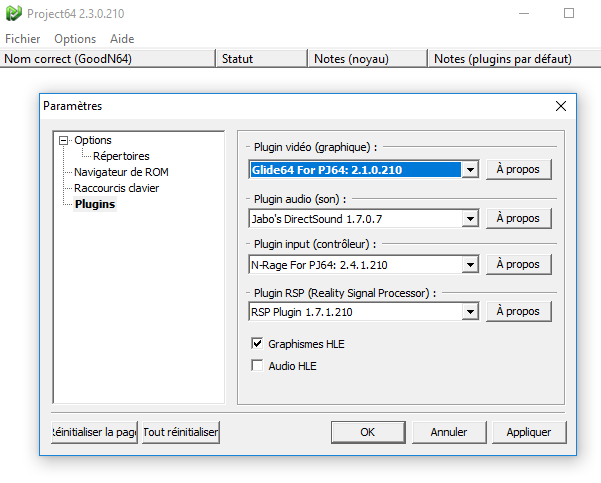
Task: Open À propos for video plugin
Action: 519,169
